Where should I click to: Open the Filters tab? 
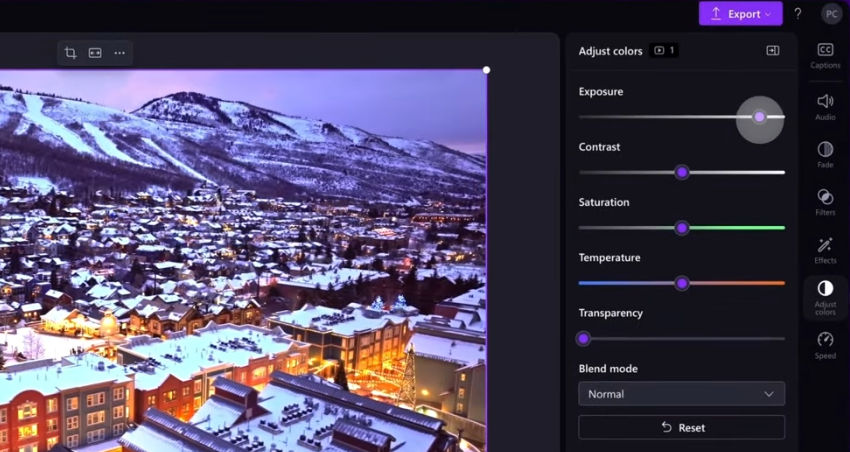[825, 202]
